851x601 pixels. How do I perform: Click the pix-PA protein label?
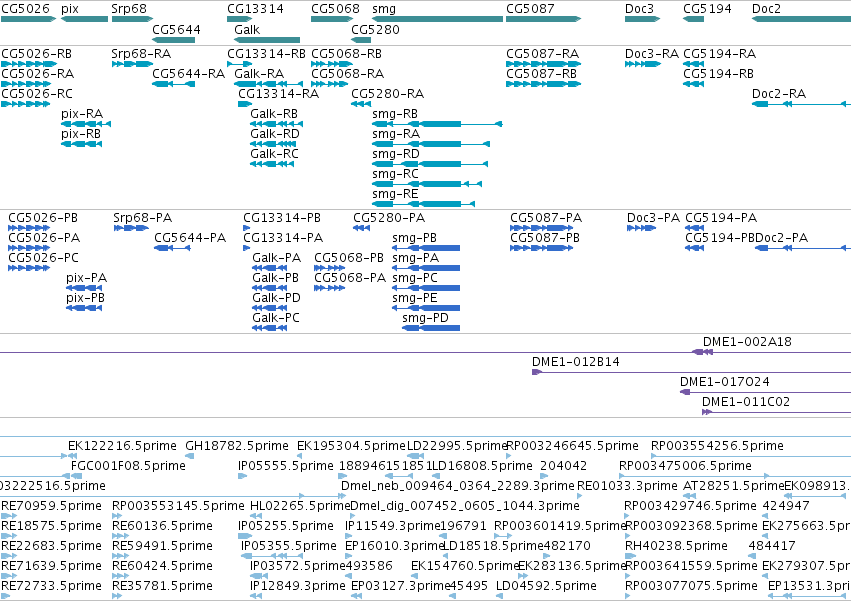[86, 277]
